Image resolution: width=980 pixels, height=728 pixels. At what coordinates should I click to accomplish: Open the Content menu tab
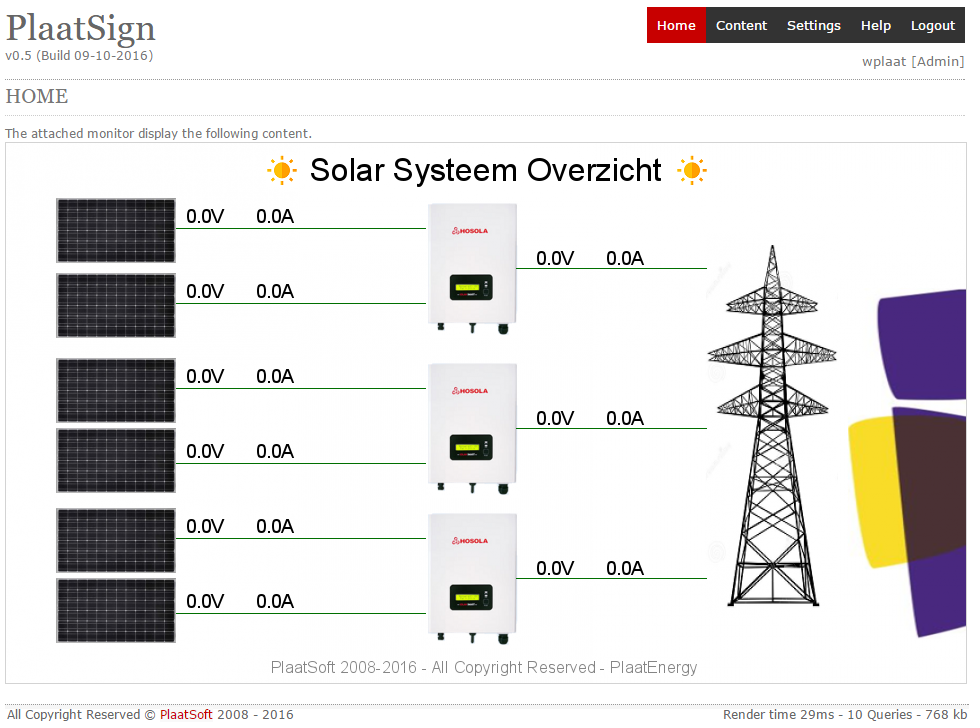(x=741, y=25)
